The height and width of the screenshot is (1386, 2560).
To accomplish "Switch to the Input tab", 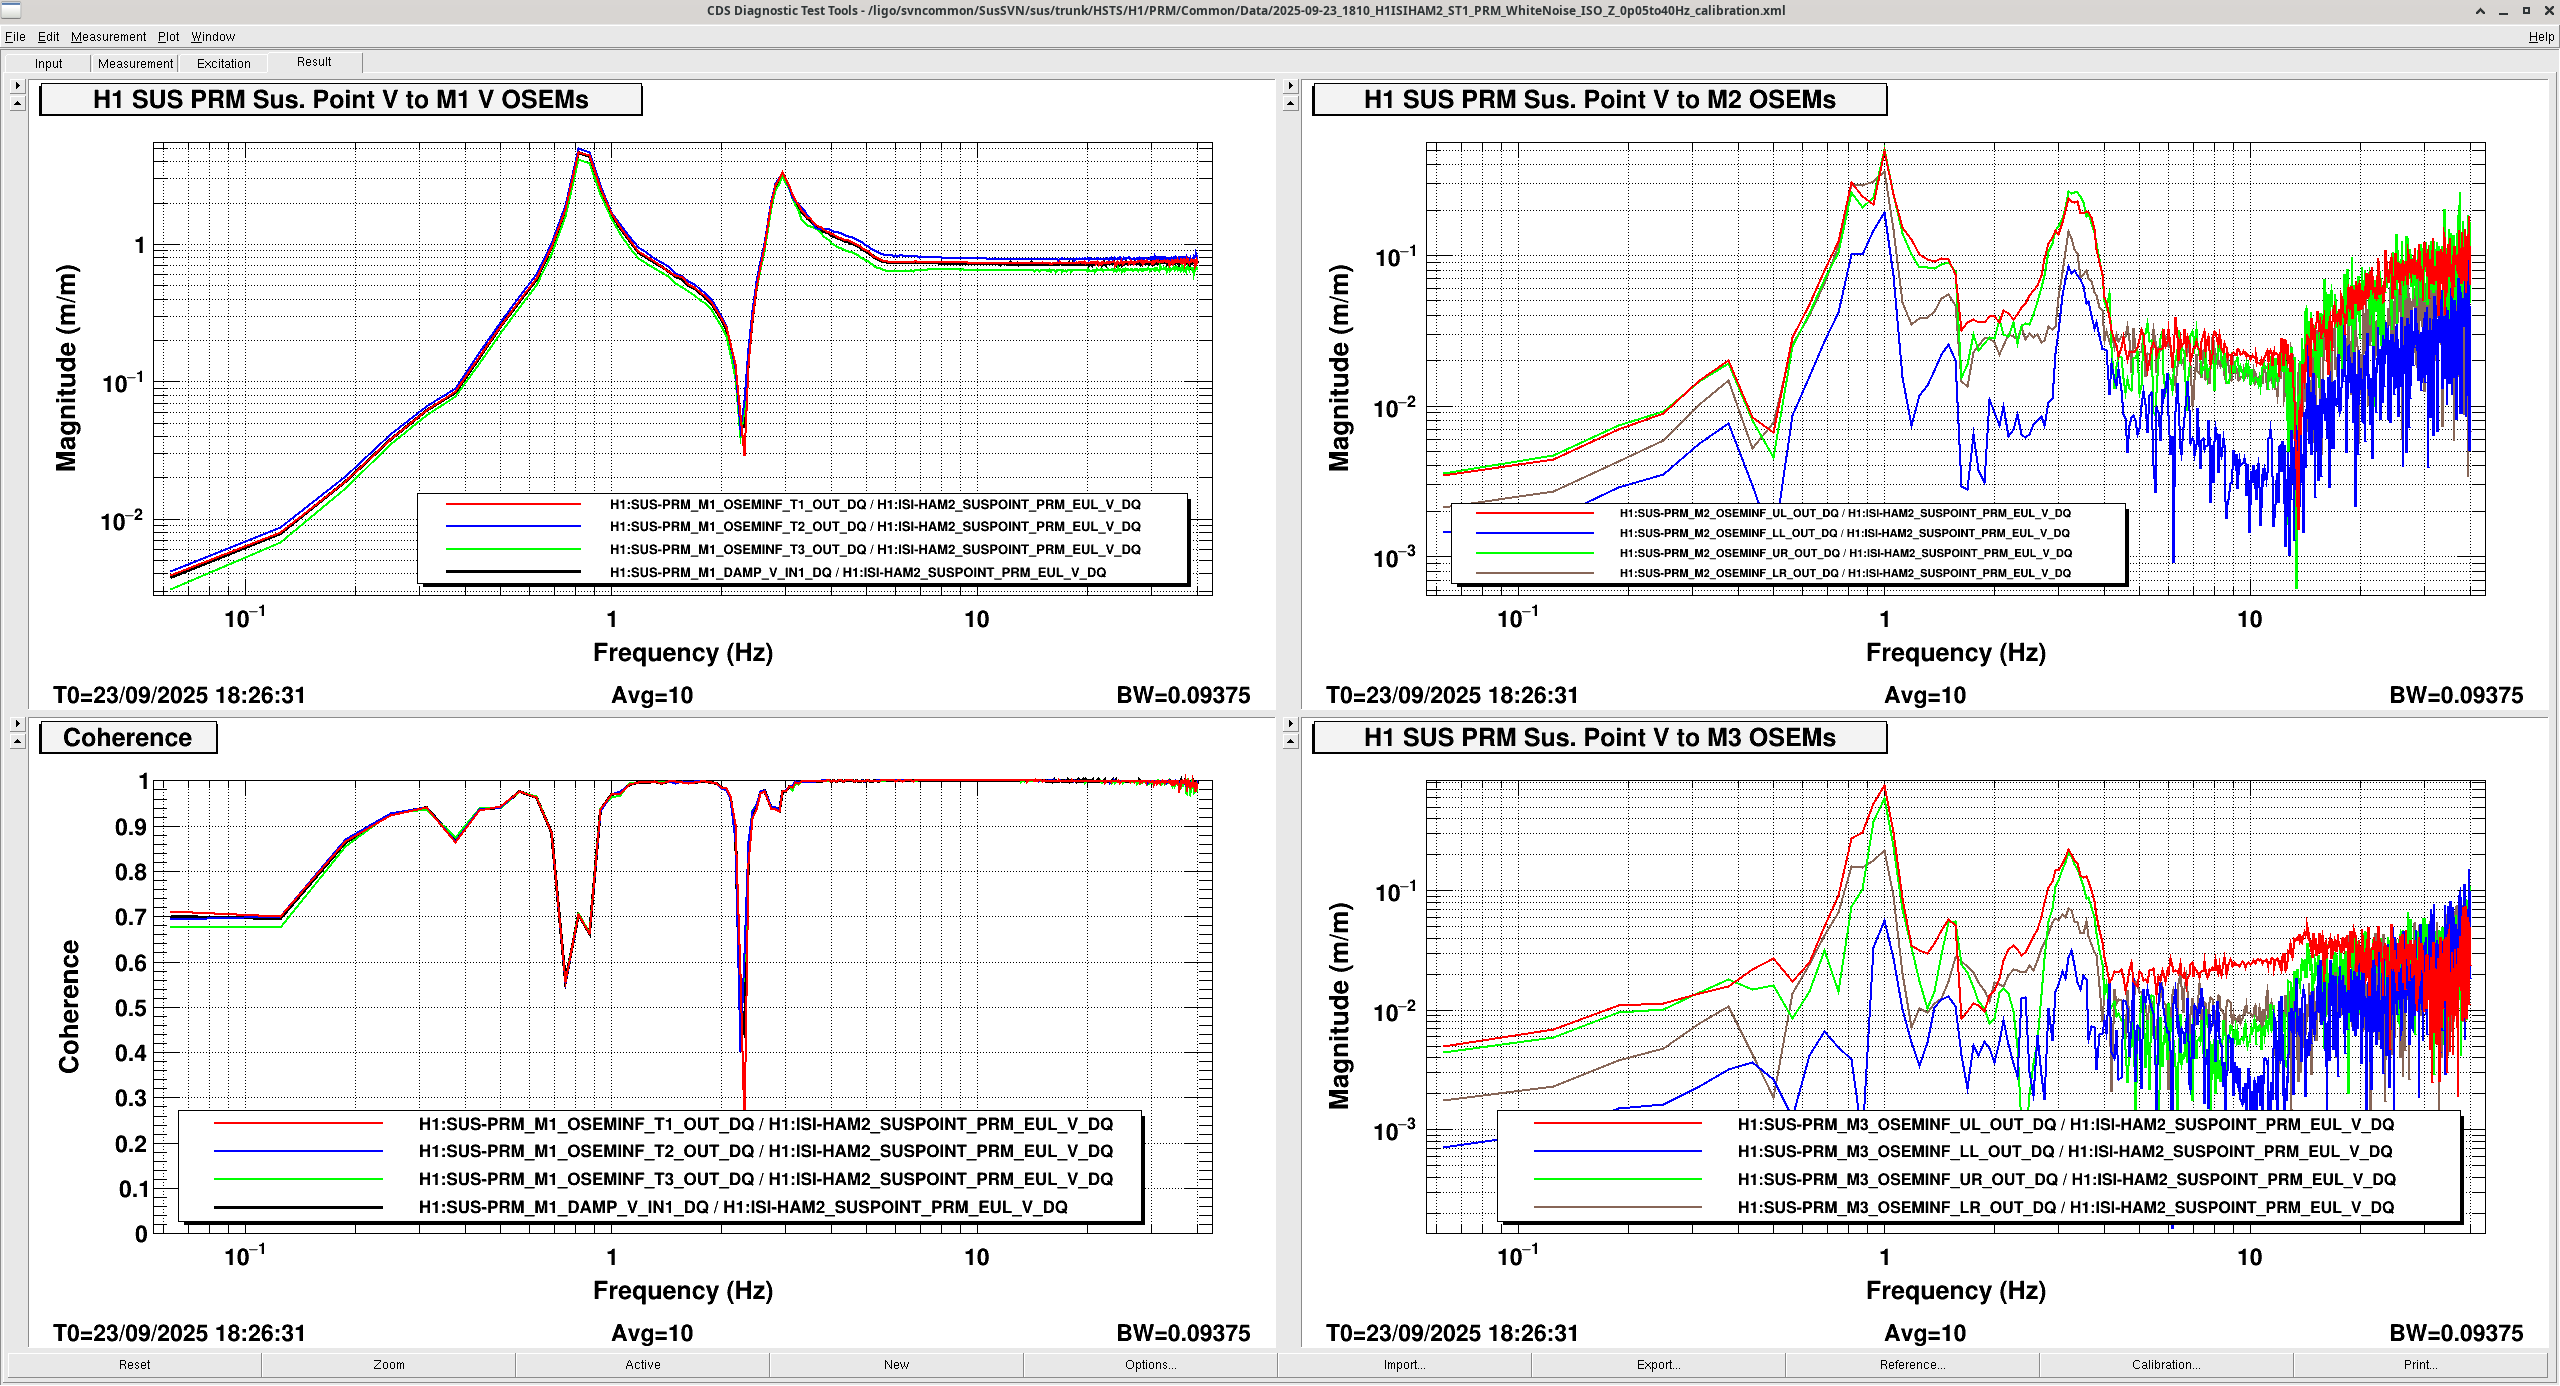I will pyautogui.click(x=48, y=63).
